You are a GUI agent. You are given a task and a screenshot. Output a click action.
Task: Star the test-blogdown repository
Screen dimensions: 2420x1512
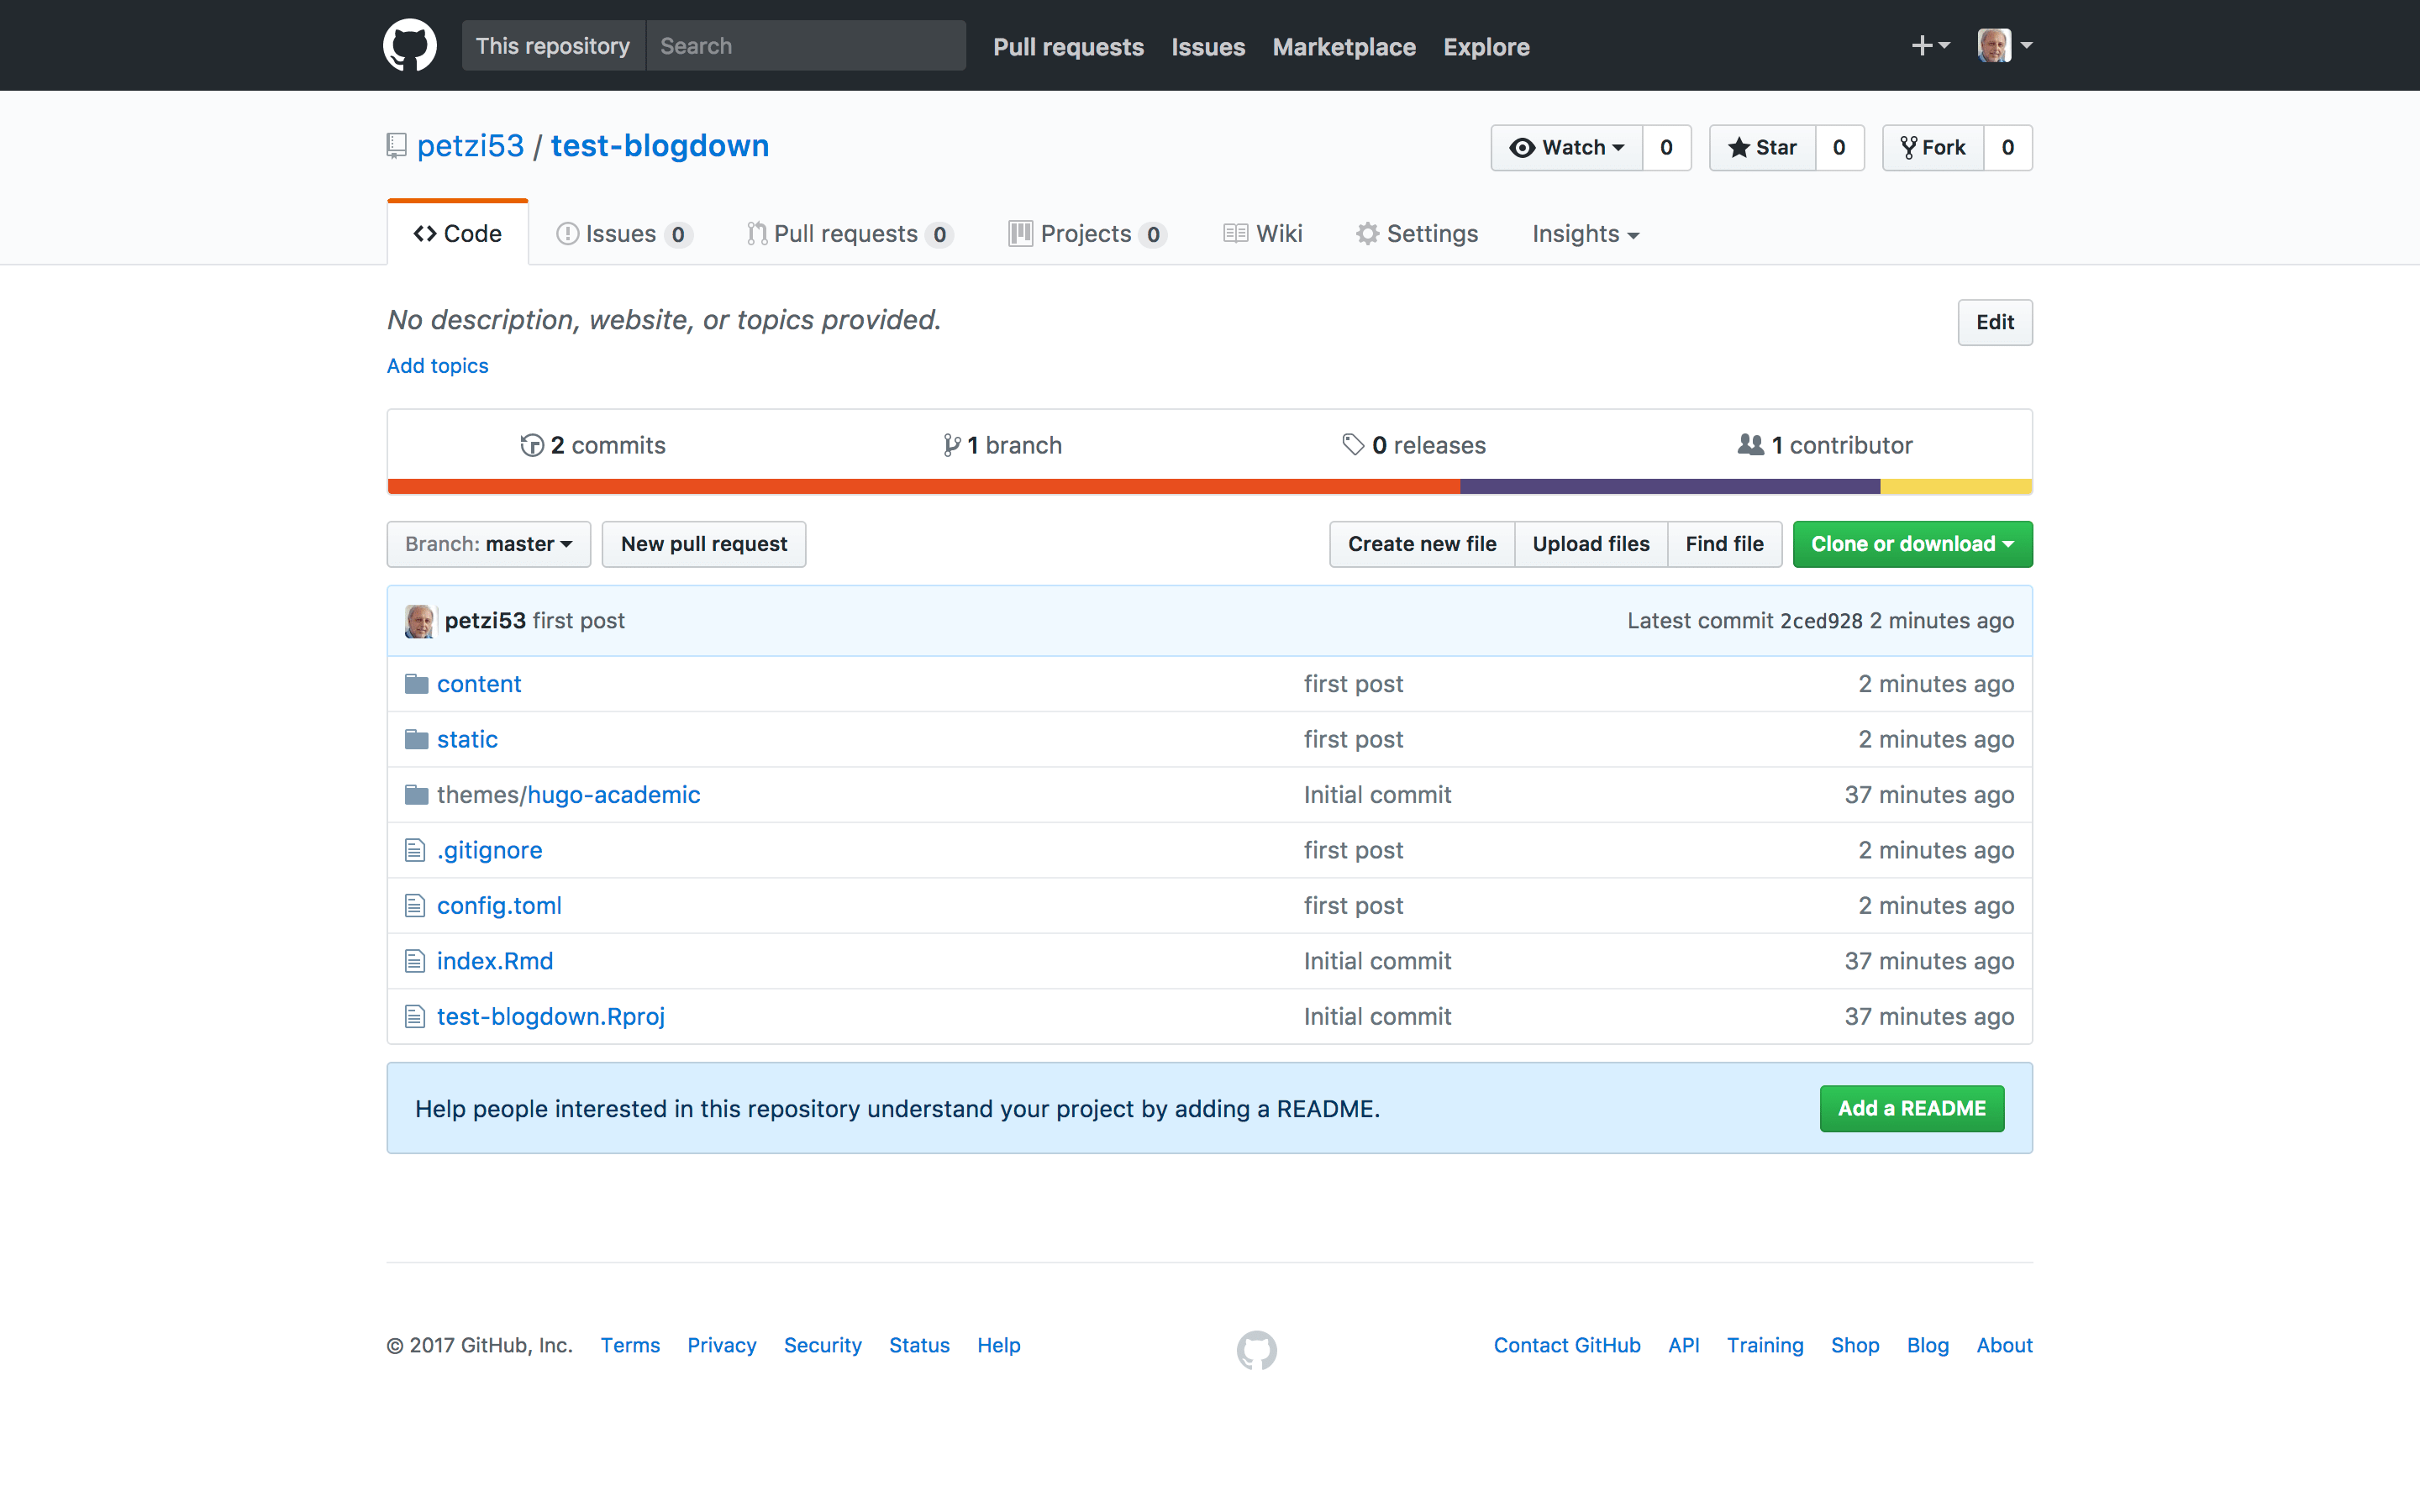[x=1762, y=148]
